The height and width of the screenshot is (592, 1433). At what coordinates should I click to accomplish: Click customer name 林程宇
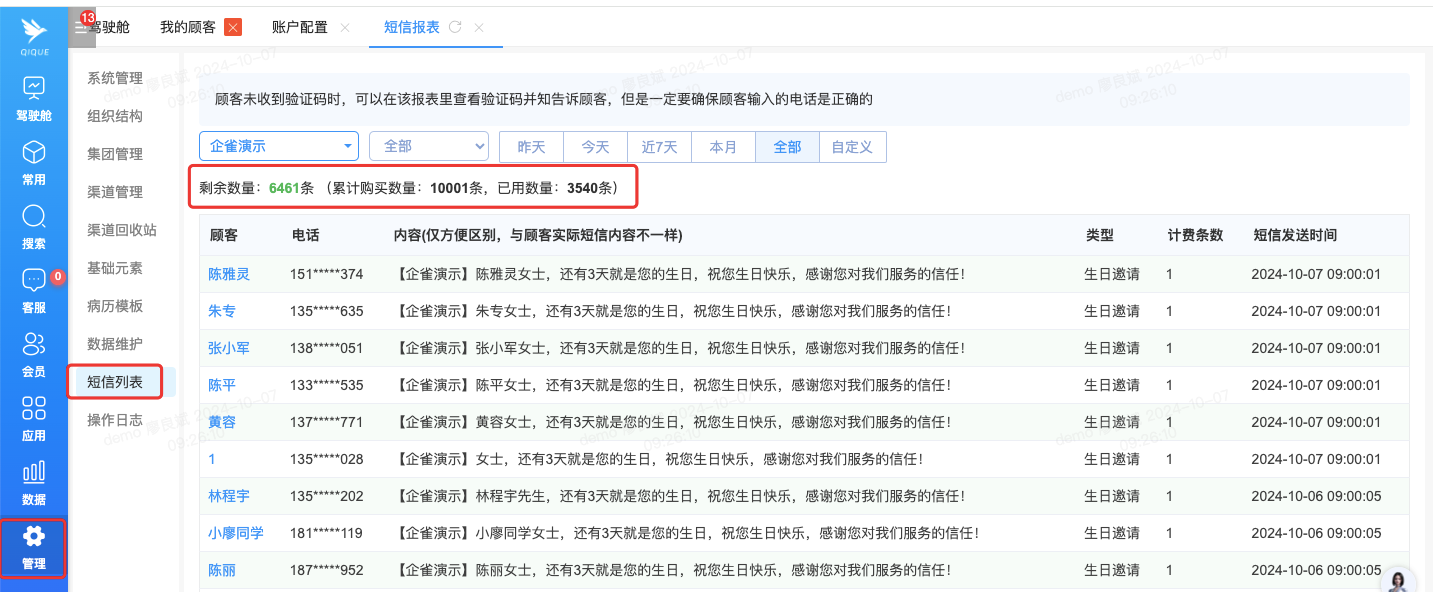coord(229,496)
